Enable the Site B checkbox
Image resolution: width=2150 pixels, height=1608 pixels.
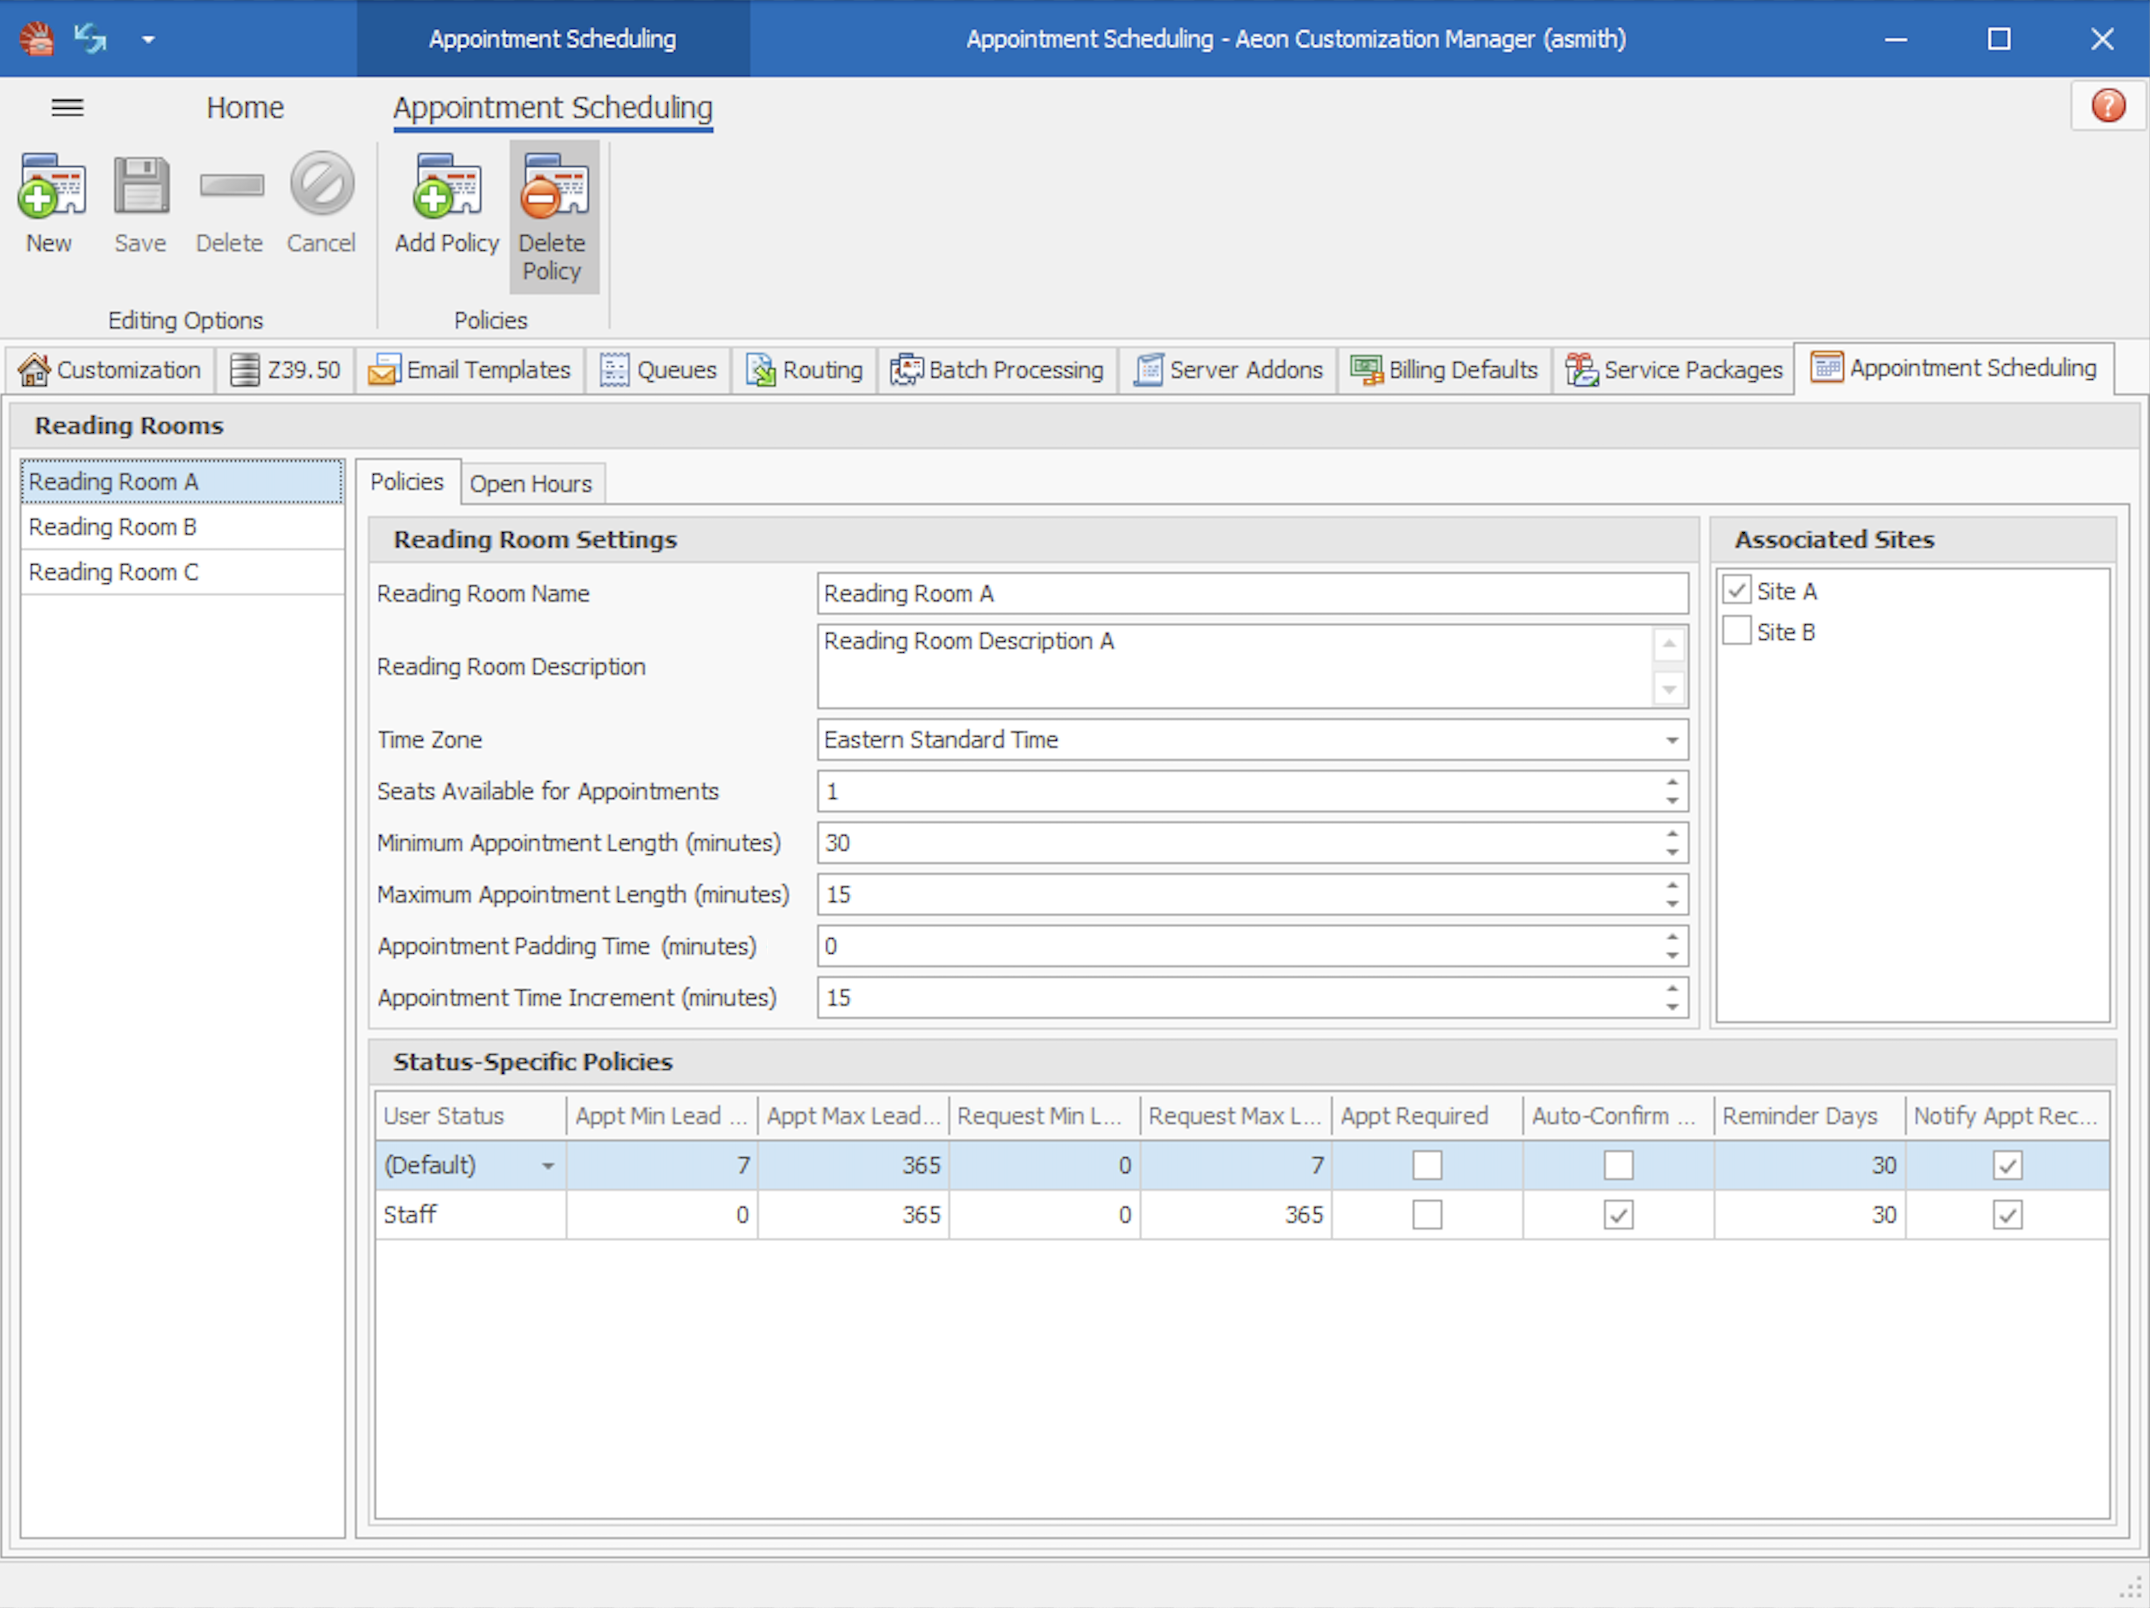pos(1736,630)
